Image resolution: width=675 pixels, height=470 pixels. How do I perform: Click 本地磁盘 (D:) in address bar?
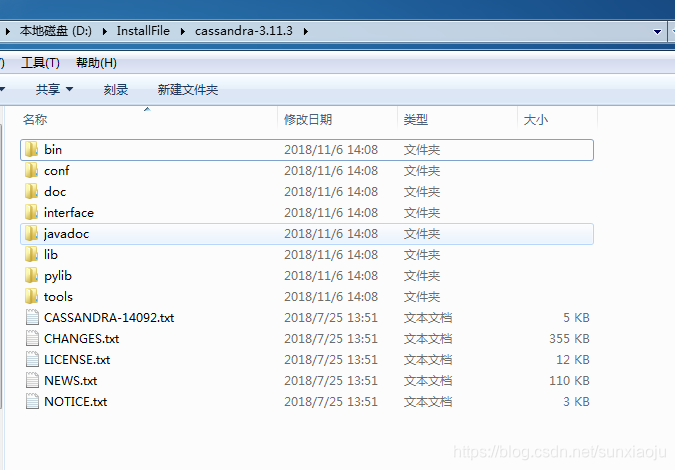[x=56, y=31]
